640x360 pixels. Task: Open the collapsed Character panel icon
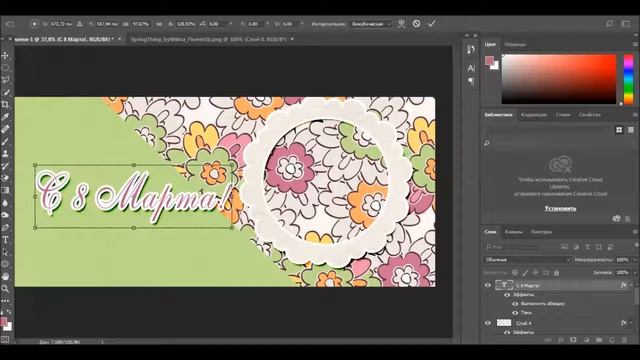471,68
